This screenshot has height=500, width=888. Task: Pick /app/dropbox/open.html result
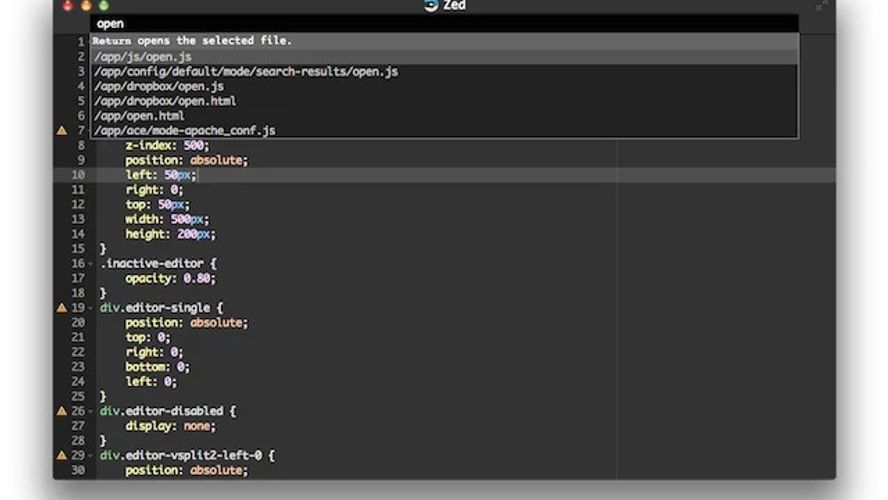coord(444,101)
